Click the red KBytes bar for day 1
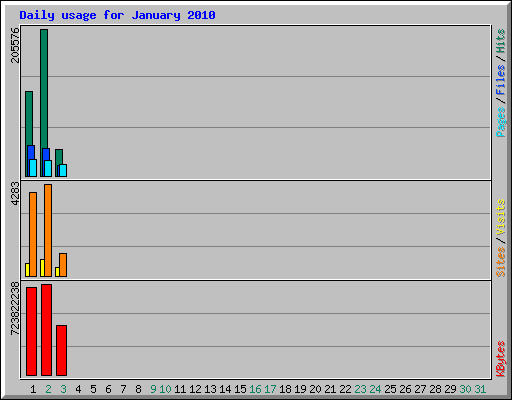The height and width of the screenshot is (400, 512). click(x=31, y=331)
